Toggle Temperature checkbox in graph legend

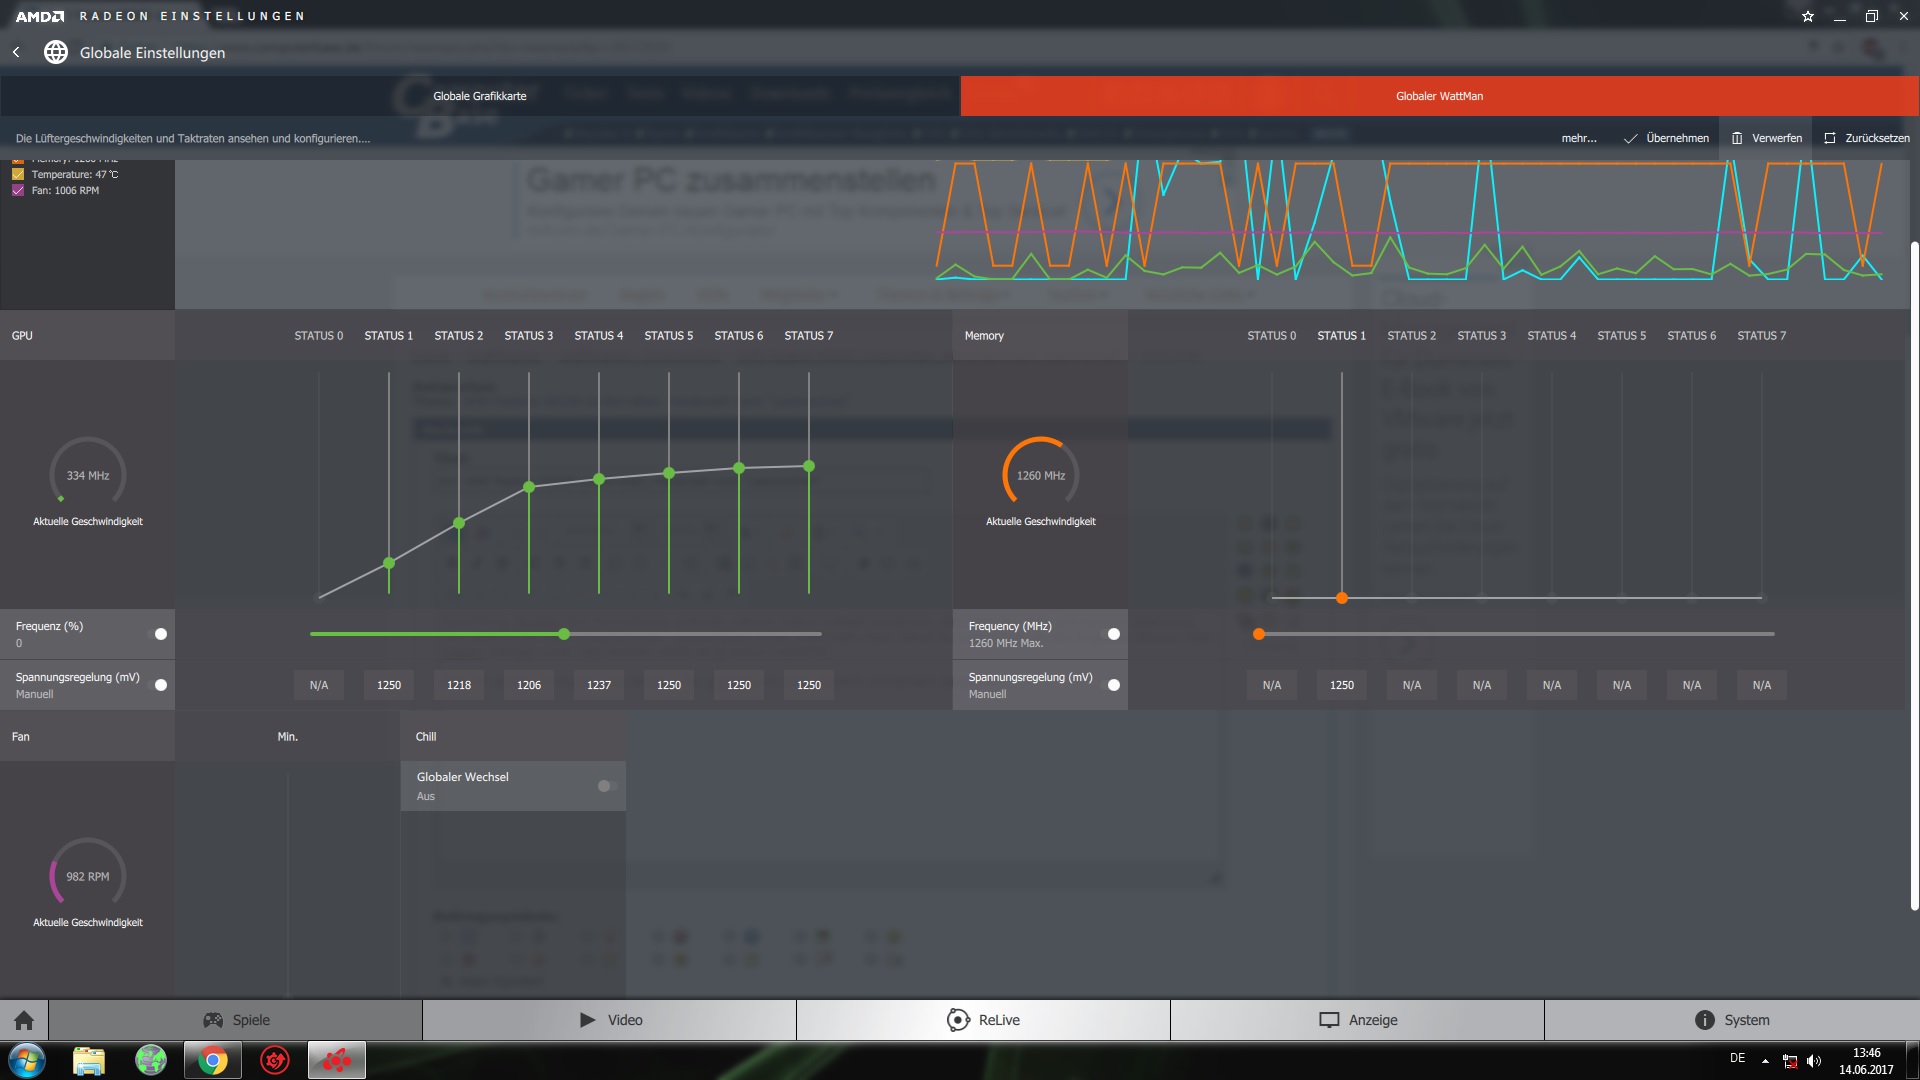[x=18, y=174]
